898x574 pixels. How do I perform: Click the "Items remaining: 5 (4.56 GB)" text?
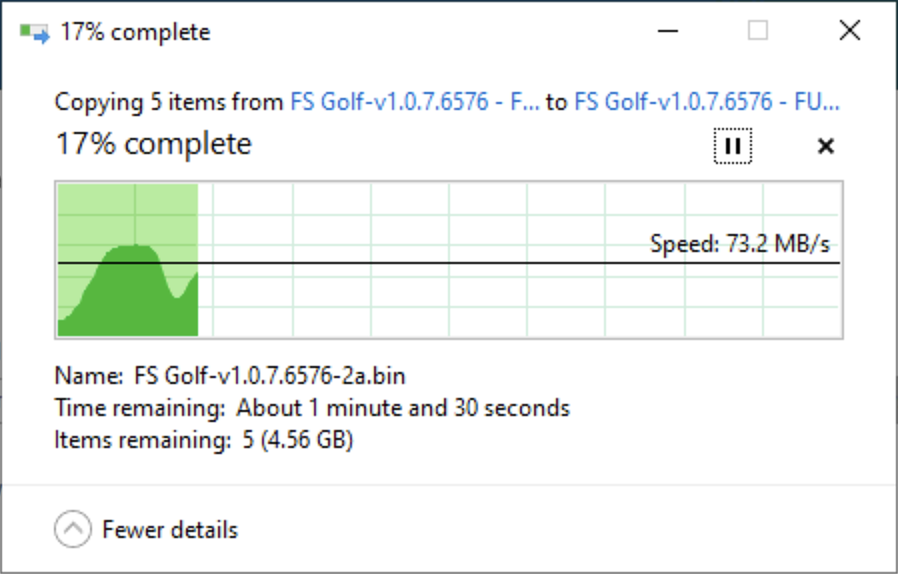(204, 440)
